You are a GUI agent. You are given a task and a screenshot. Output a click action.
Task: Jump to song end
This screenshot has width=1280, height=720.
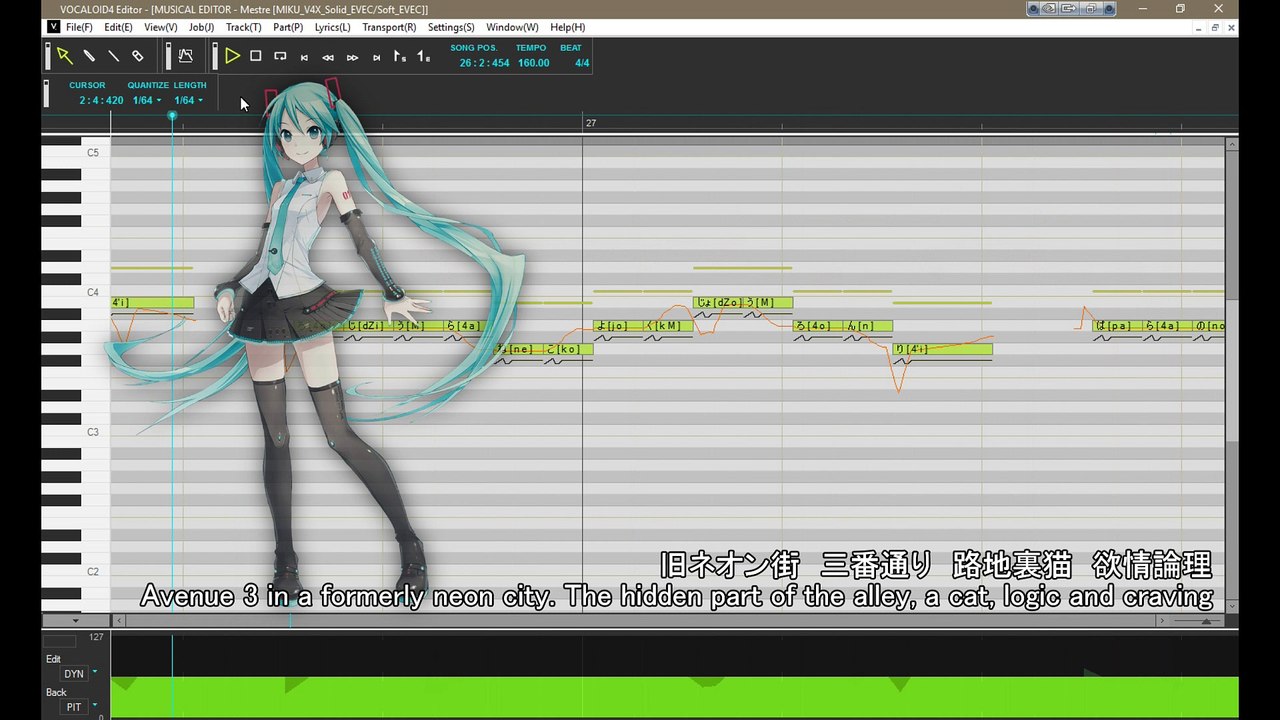[376, 57]
